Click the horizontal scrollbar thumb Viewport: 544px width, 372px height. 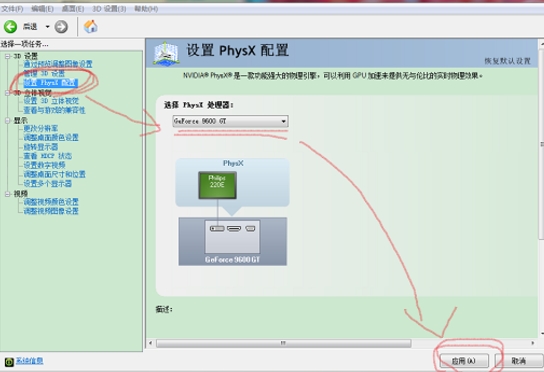point(283,343)
